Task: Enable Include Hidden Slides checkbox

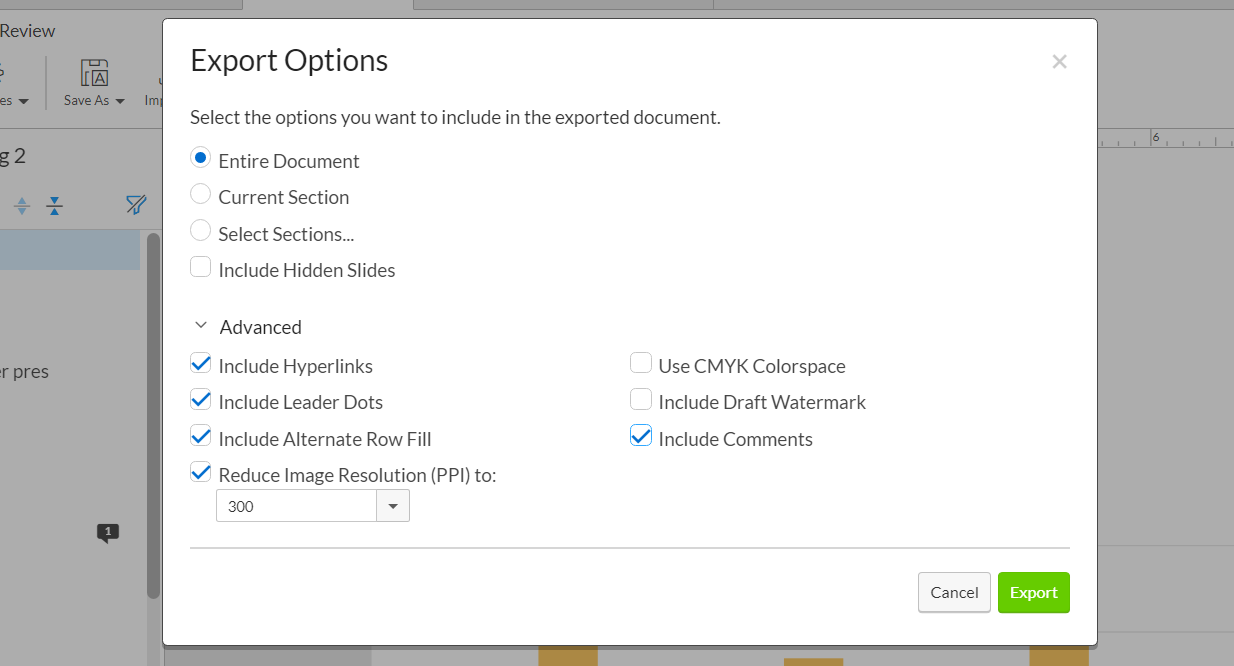Action: tap(201, 267)
